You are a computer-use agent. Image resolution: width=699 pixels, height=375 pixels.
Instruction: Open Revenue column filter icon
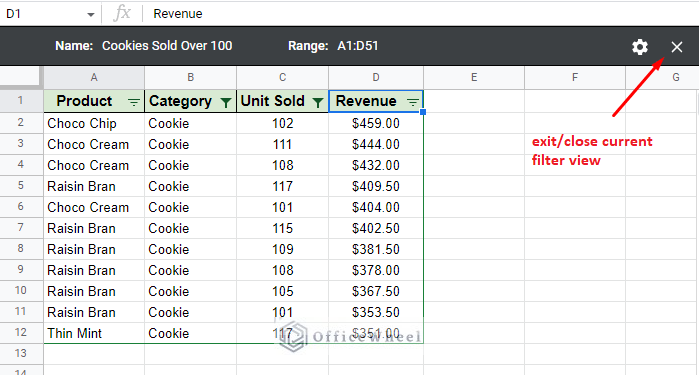[x=413, y=102]
